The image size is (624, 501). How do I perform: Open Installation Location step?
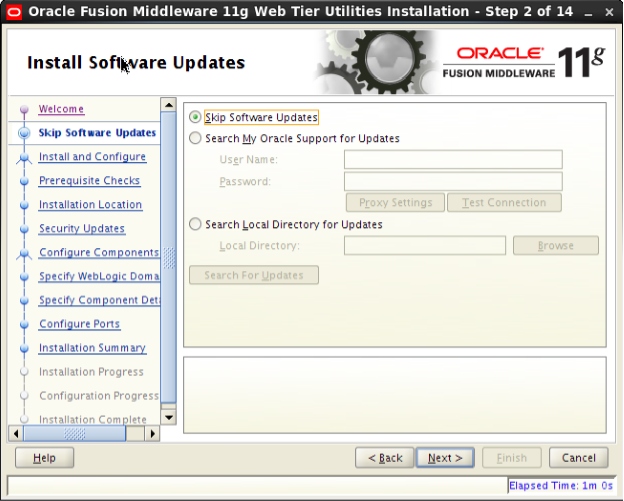tap(90, 204)
